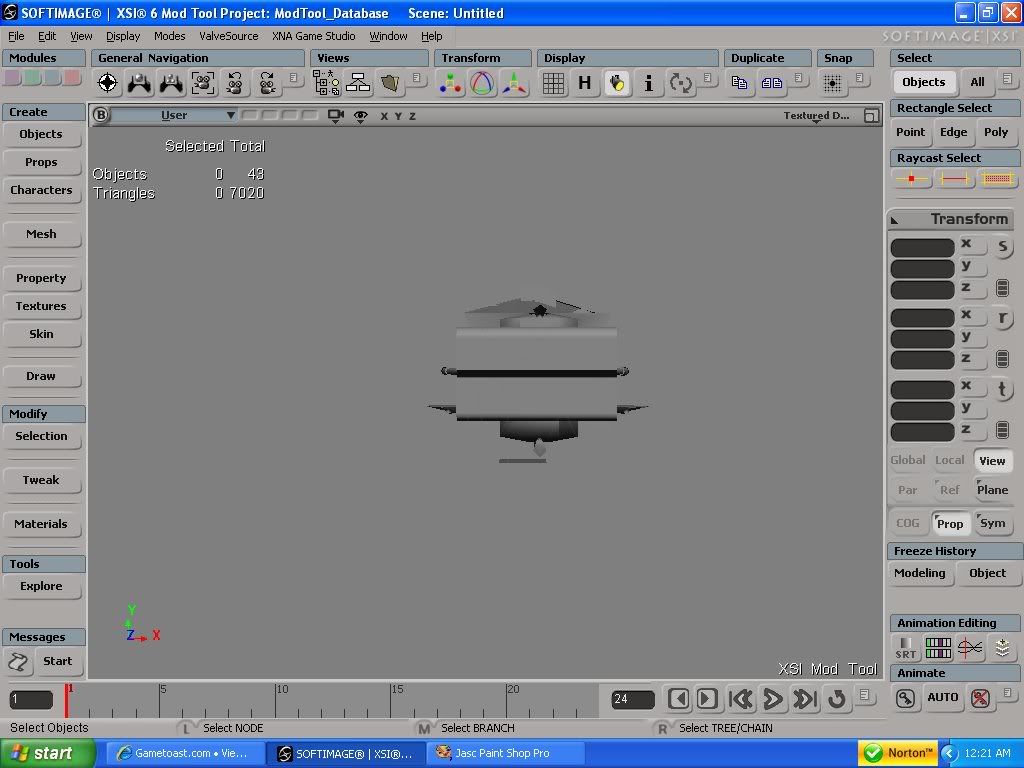Click the second Duplicate icon
This screenshot has width=1024, height=768.
coord(771,82)
